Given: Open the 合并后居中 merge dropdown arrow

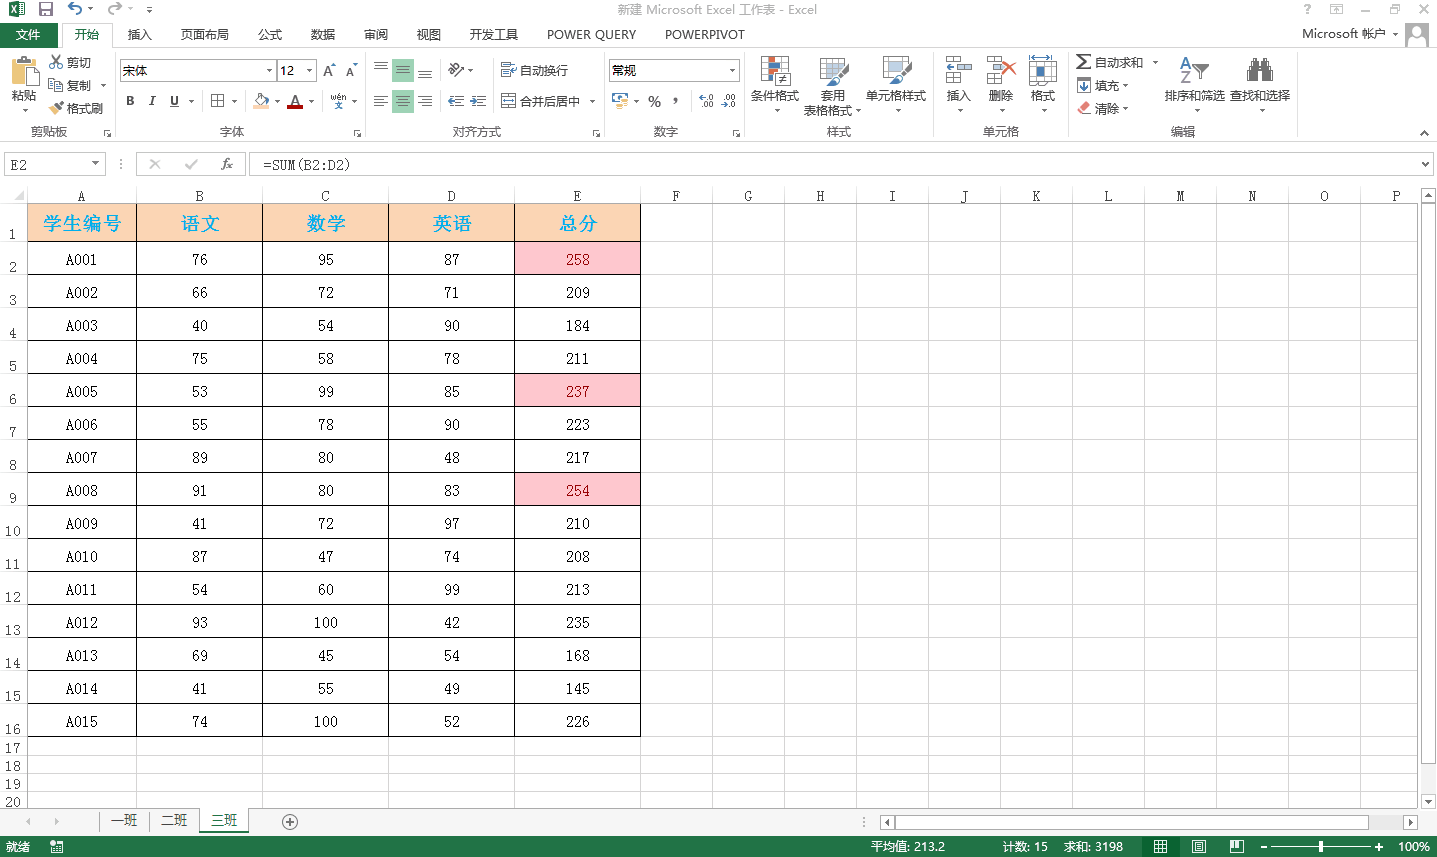Looking at the screenshot, I should [592, 101].
